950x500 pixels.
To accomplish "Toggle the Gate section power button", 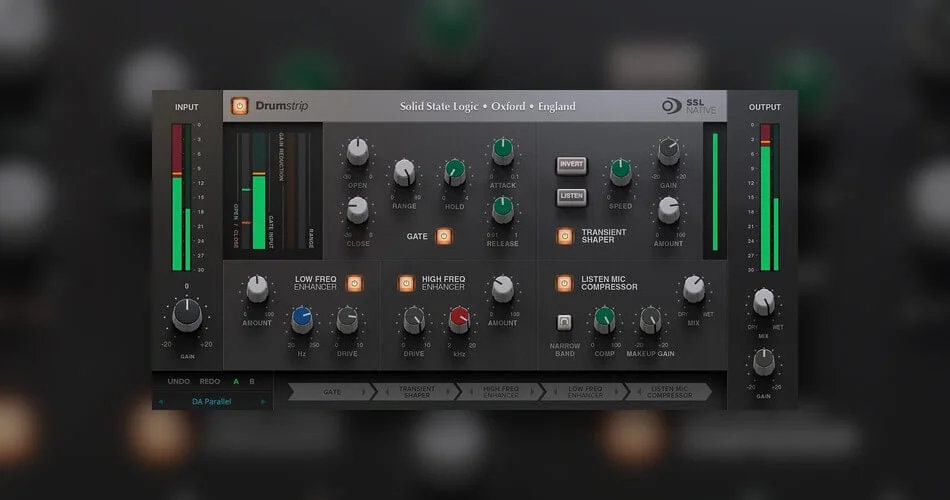I will coord(444,236).
